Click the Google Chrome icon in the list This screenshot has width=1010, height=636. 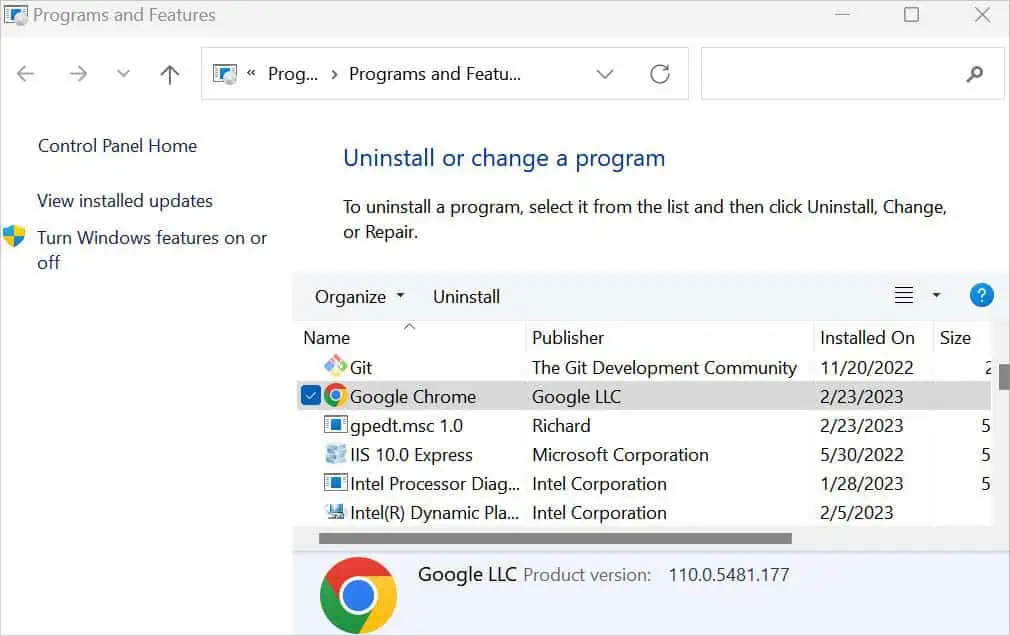334,396
